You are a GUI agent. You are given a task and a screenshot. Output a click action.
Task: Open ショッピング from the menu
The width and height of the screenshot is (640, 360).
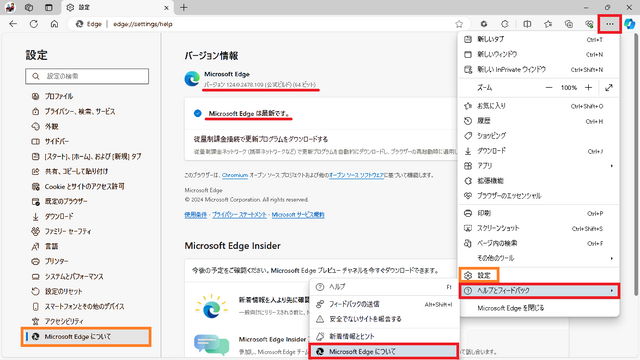539,136
